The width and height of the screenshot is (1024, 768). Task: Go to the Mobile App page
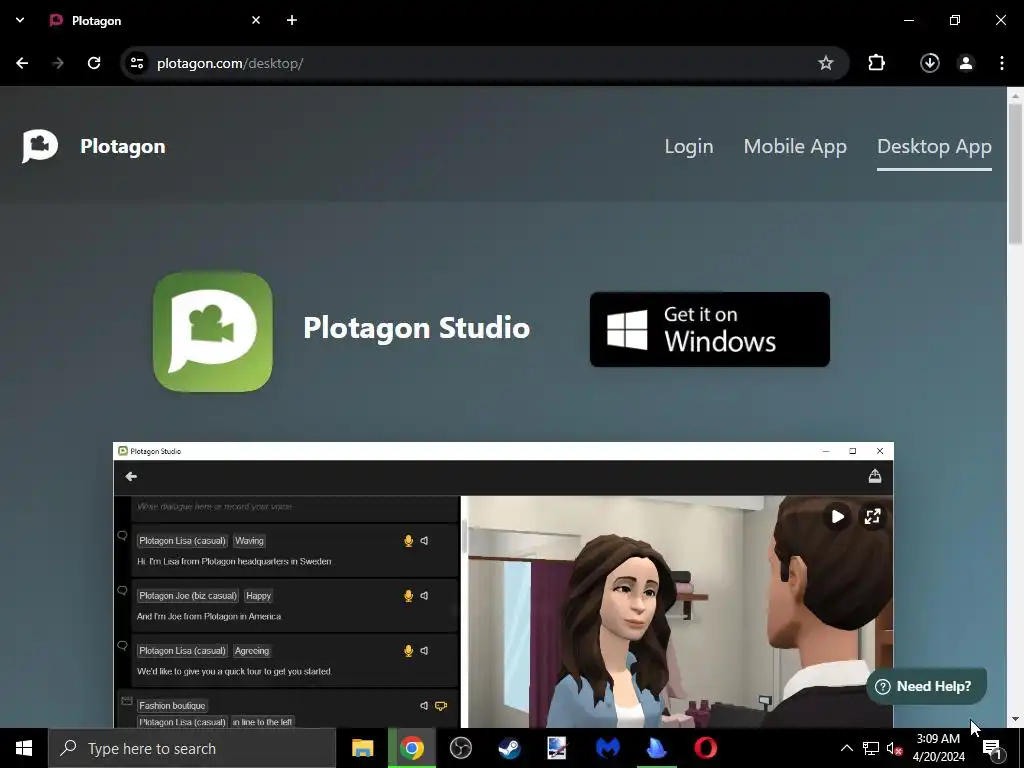click(795, 146)
